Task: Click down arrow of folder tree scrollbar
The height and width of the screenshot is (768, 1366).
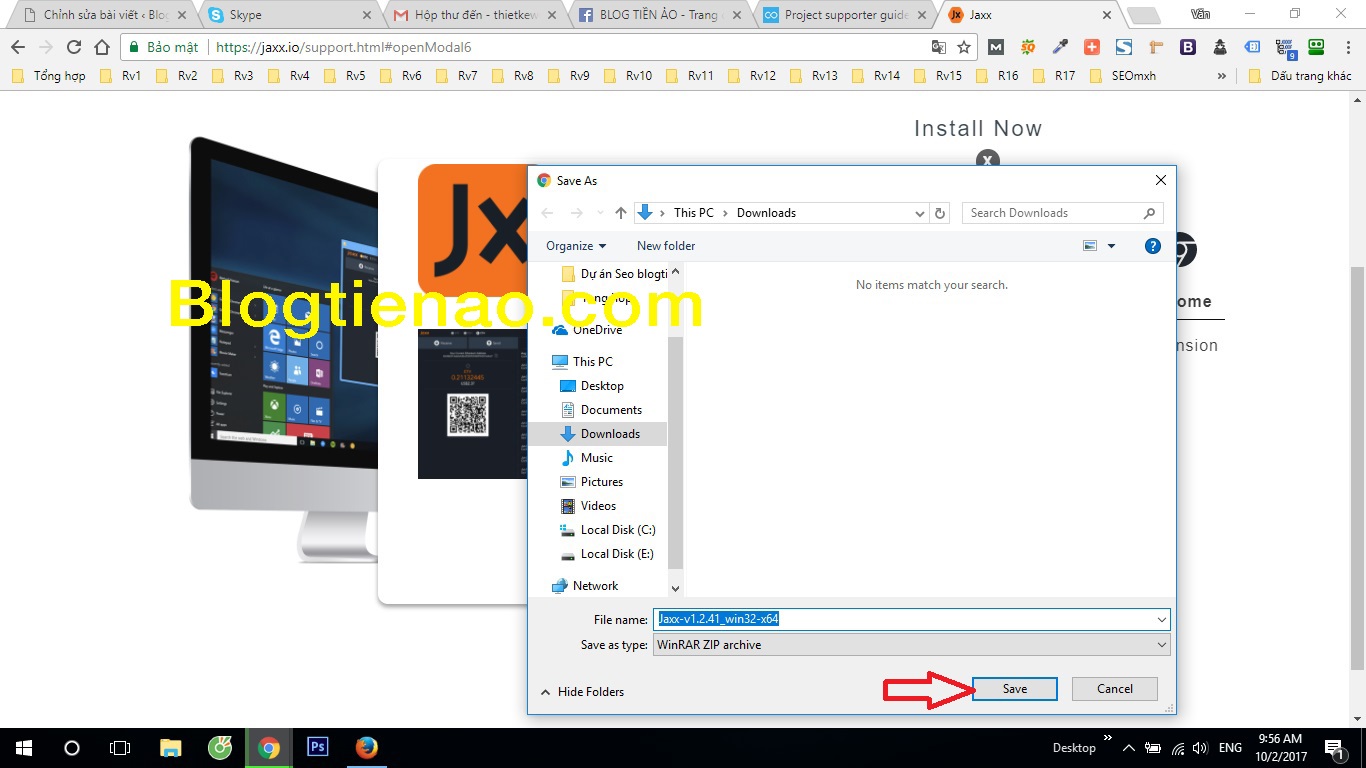Action: pyautogui.click(x=675, y=589)
